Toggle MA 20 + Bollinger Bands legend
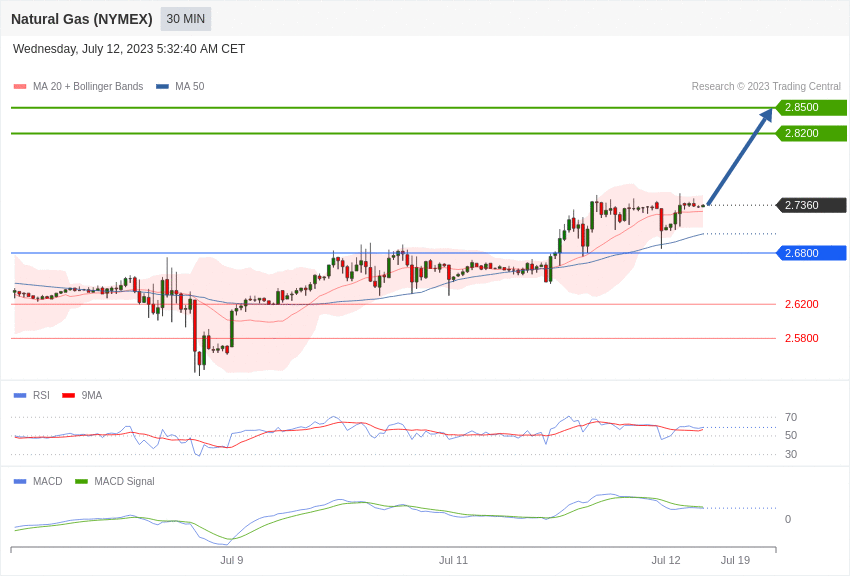Viewport: 850px width, 576px height. 79,86
